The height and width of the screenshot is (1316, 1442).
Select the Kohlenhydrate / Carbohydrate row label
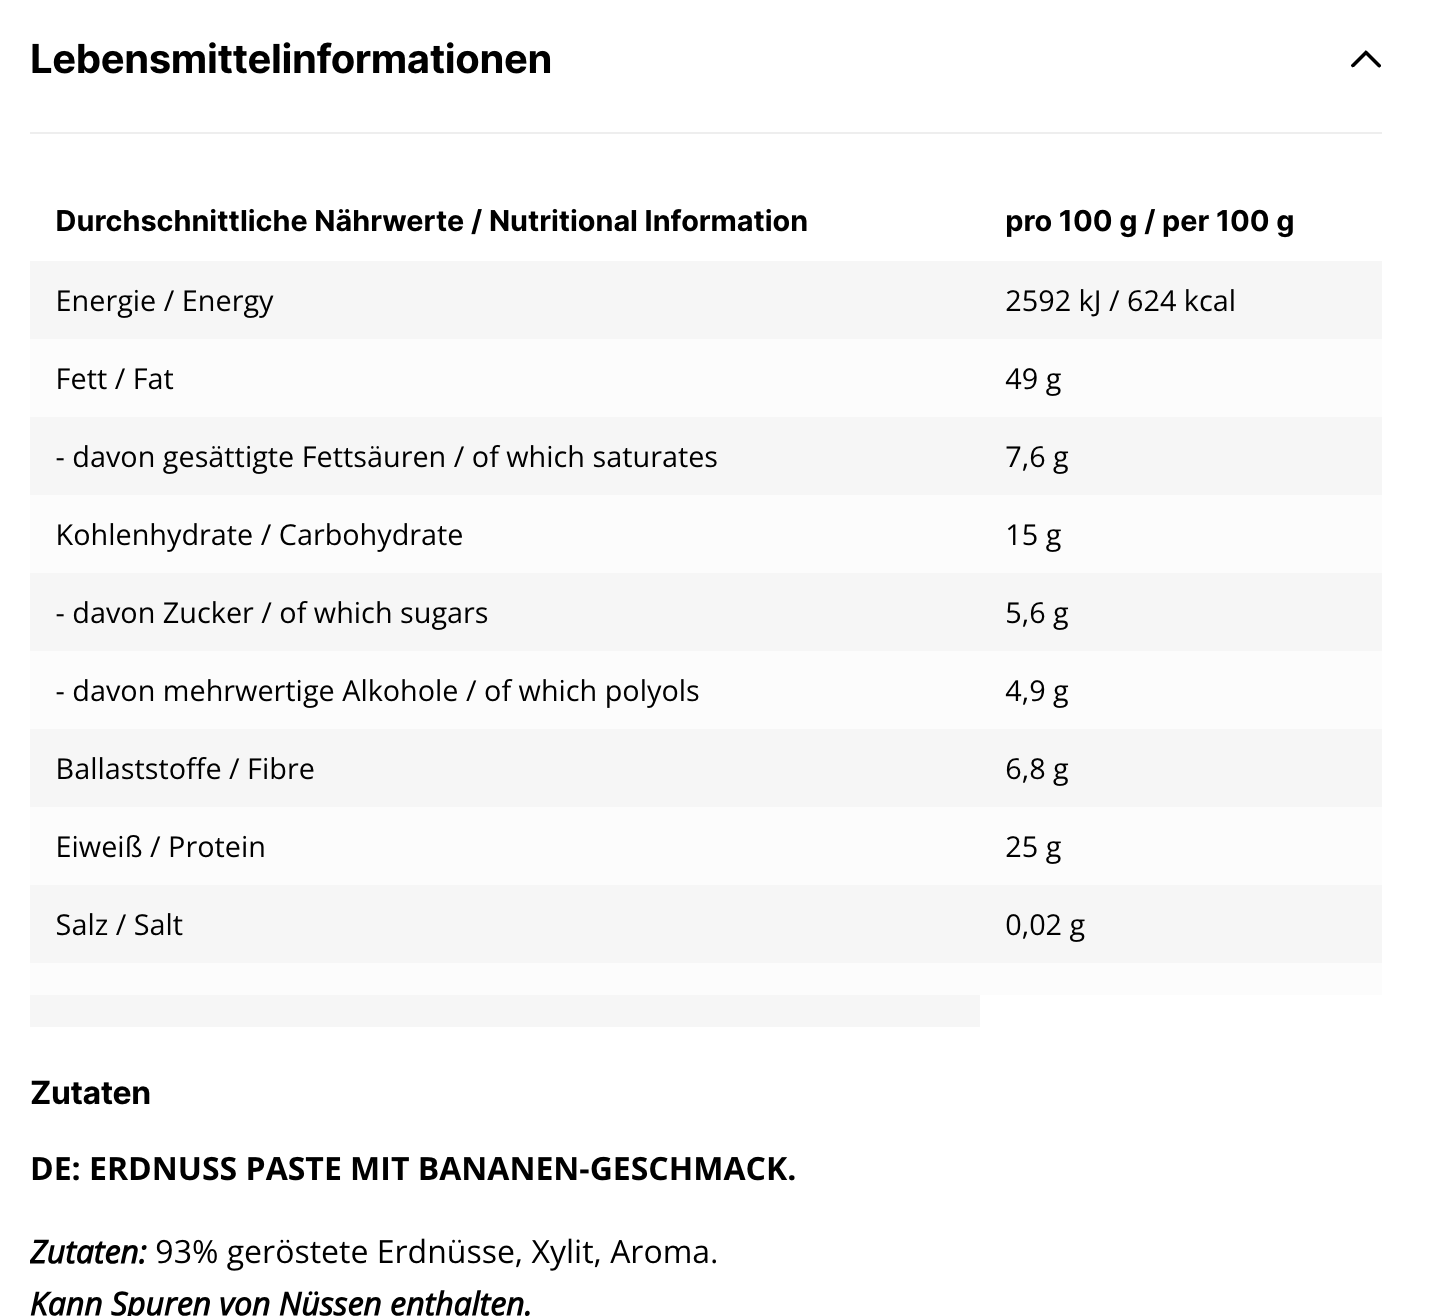259,535
